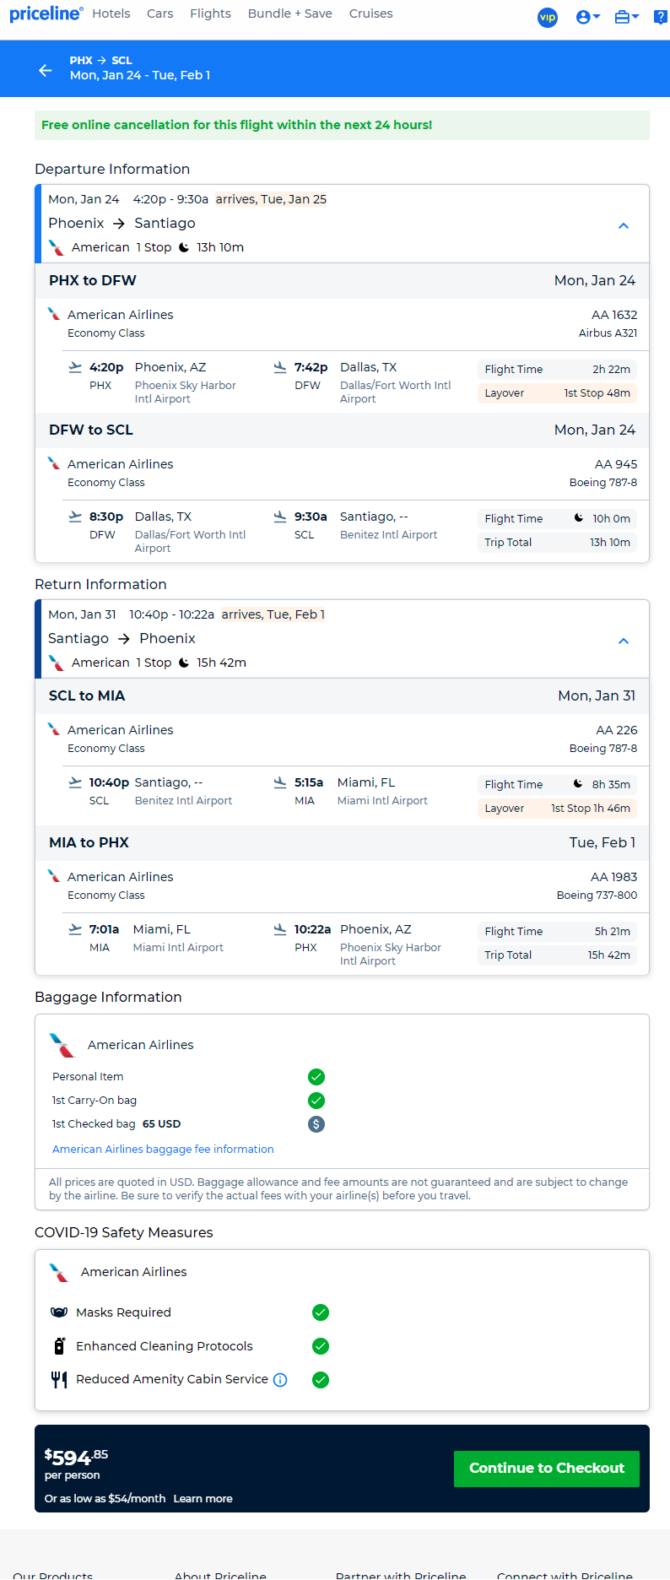The width and height of the screenshot is (670, 1580).
Task: Click the Enhanced Cleaning Protocols green checkmark
Action: tap(320, 1347)
